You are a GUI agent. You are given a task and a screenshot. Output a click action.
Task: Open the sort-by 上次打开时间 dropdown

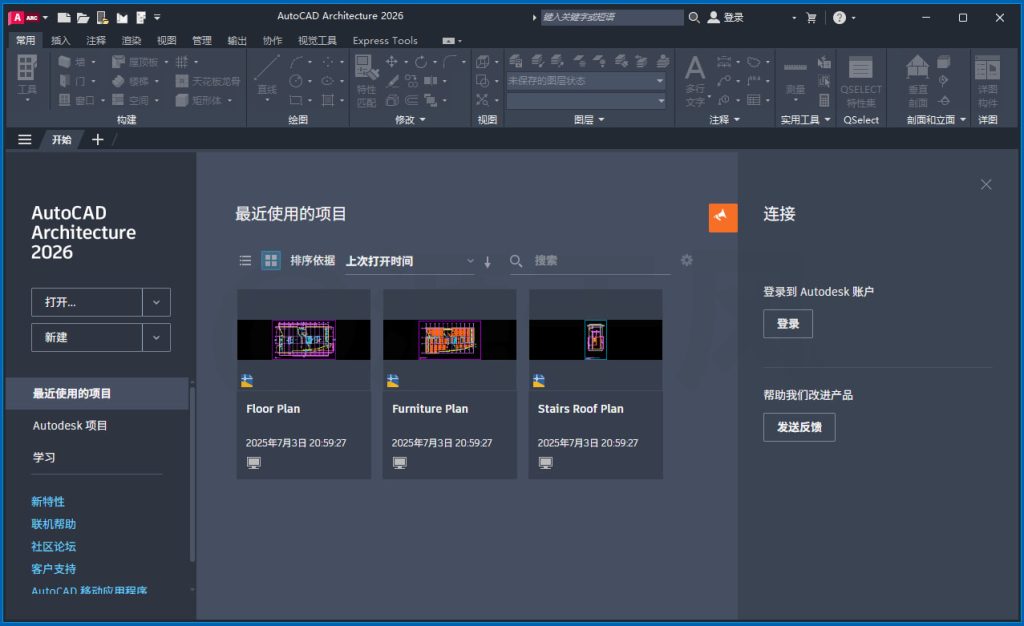click(x=409, y=261)
